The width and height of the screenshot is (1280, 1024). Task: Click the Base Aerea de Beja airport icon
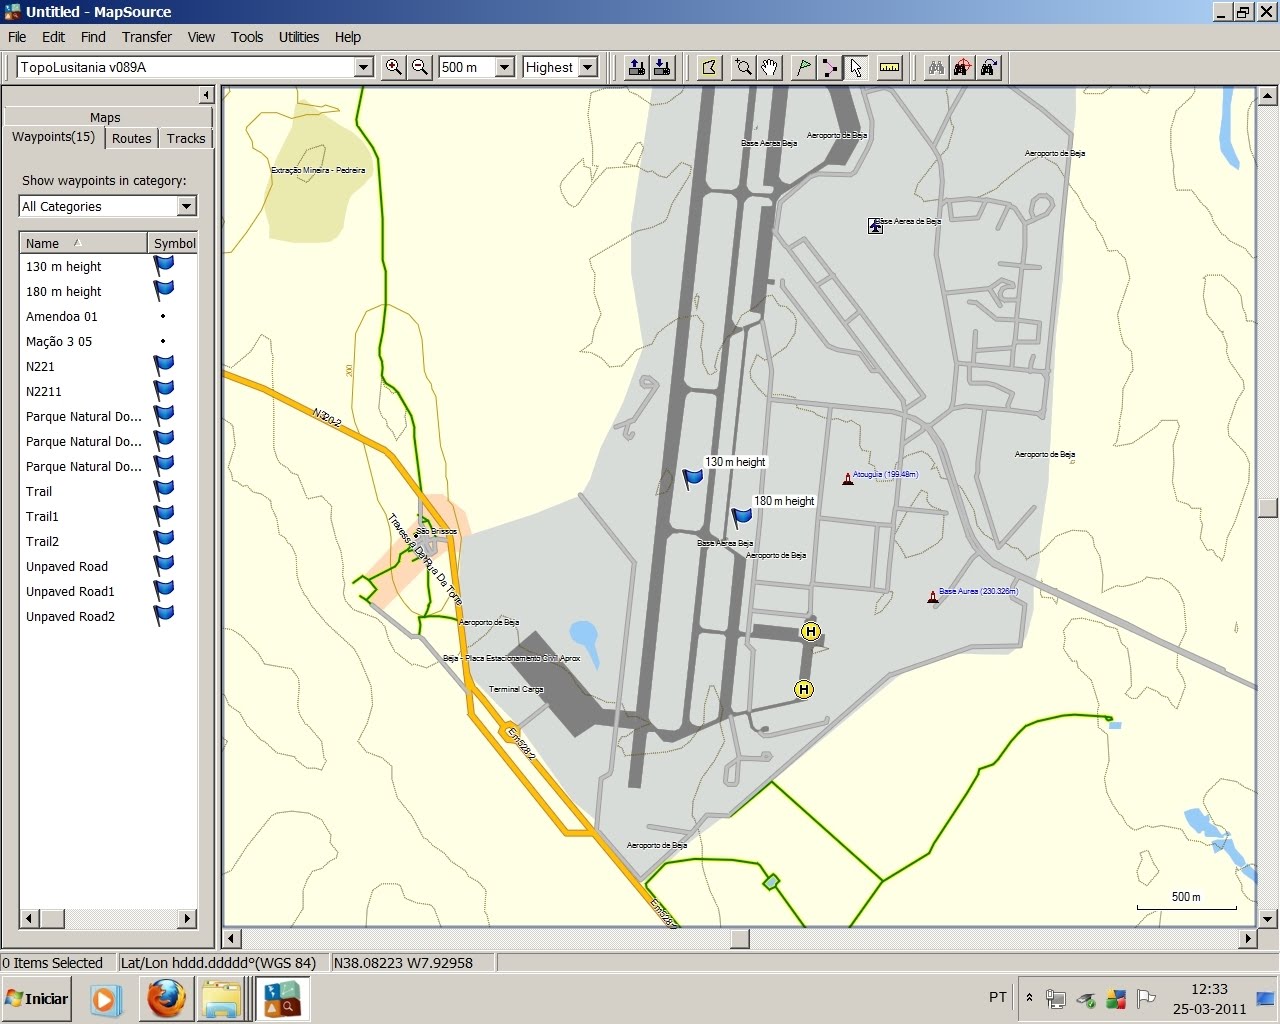click(875, 226)
